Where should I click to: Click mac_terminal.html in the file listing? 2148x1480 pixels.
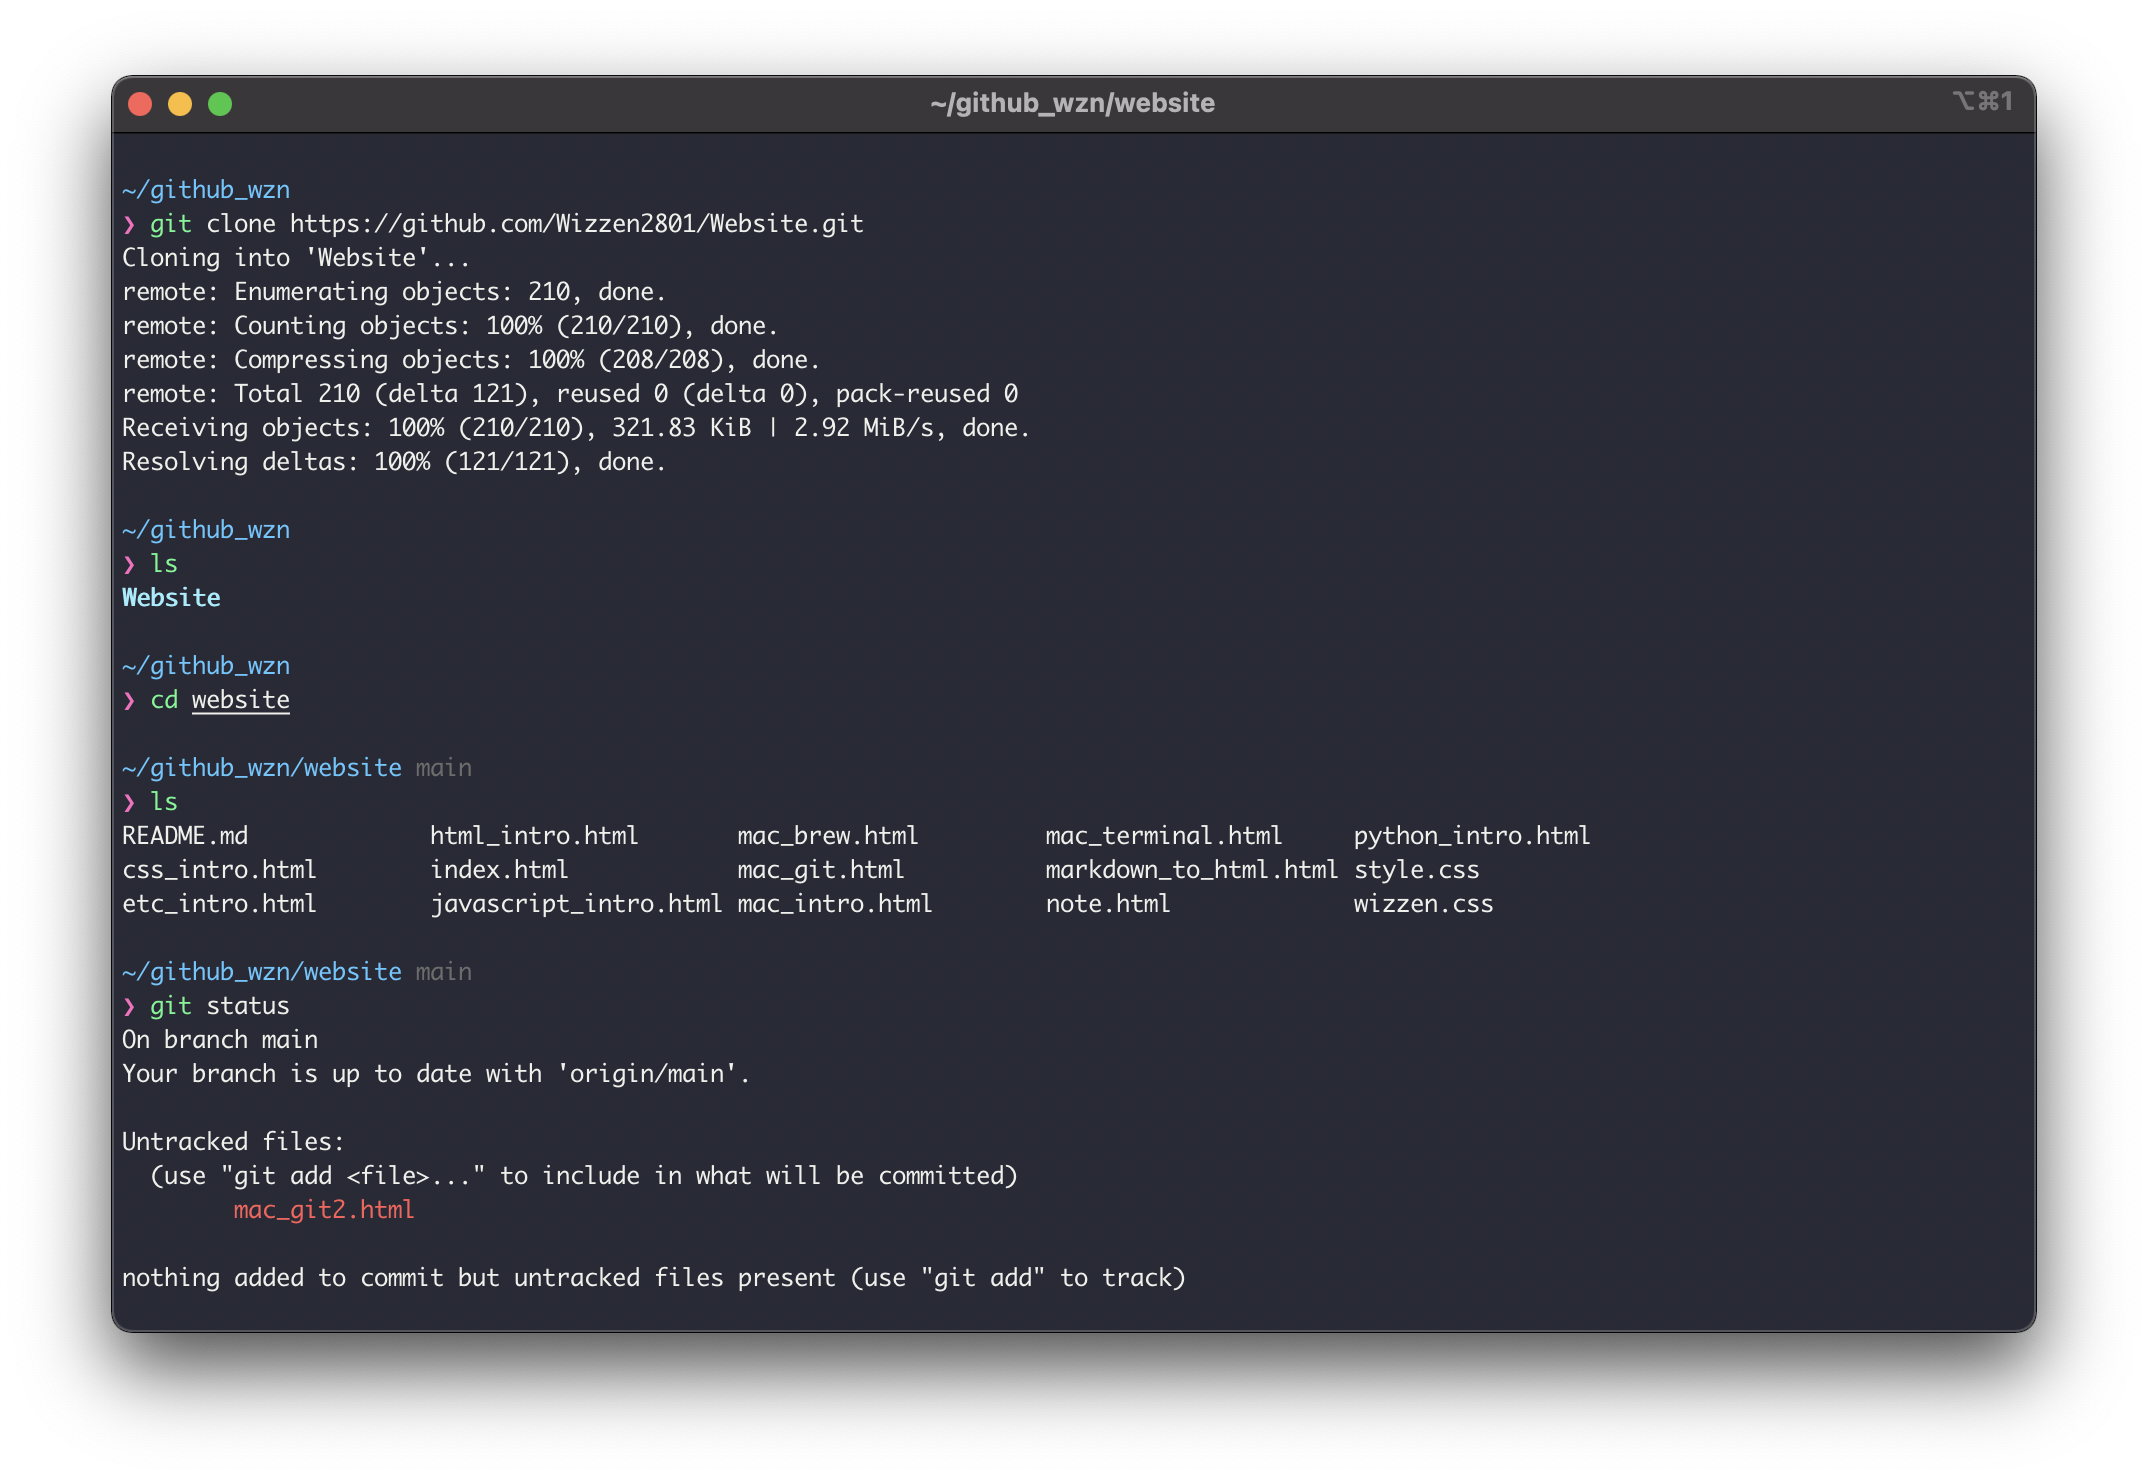[1164, 836]
